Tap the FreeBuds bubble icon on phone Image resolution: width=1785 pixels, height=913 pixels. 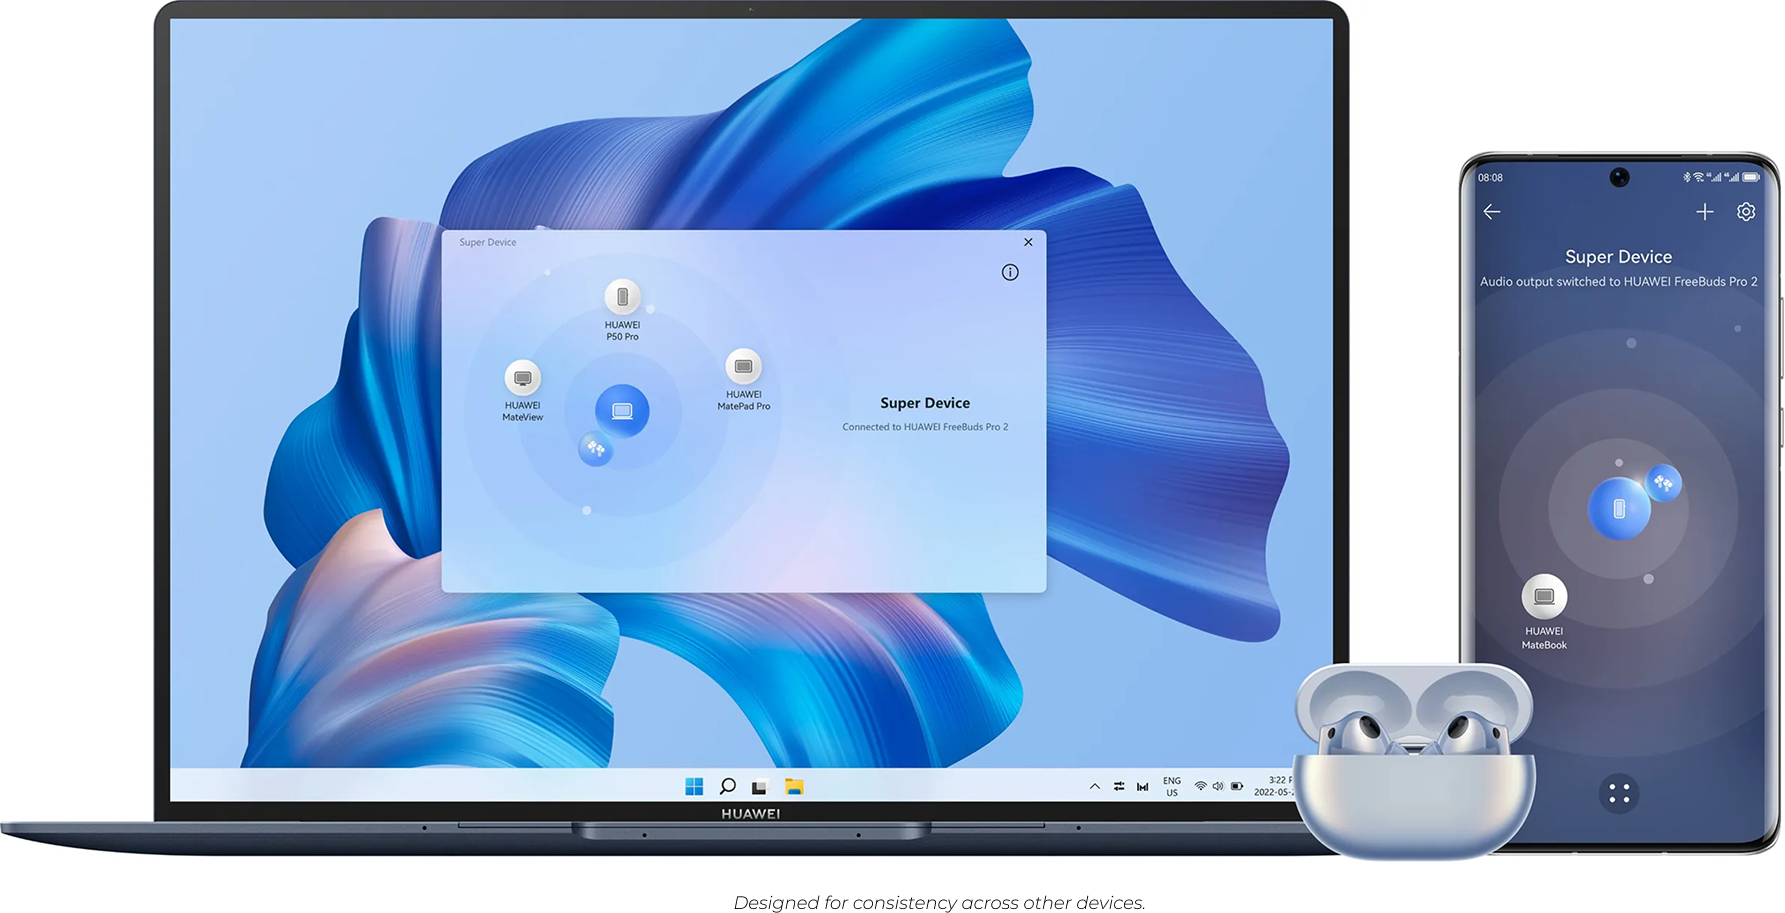1664,483
